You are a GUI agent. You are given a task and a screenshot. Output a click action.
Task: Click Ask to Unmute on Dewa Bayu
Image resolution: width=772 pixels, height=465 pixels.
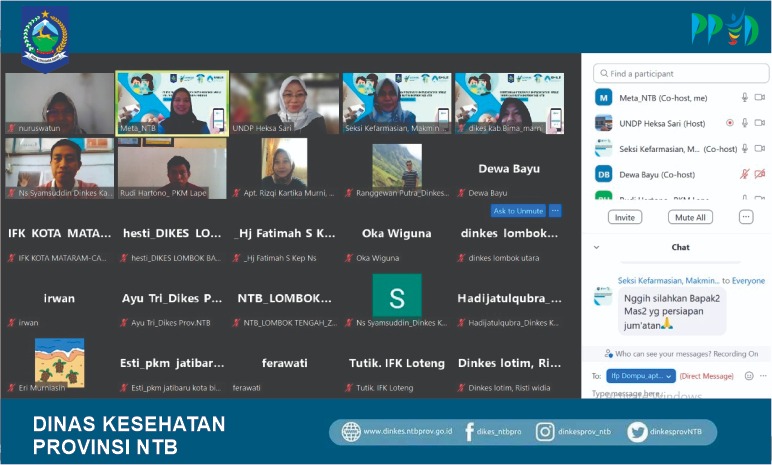518,211
